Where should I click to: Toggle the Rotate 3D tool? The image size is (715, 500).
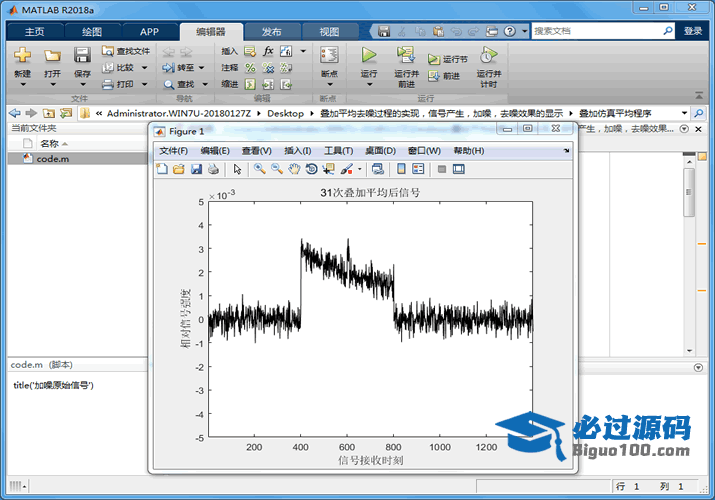click(311, 169)
